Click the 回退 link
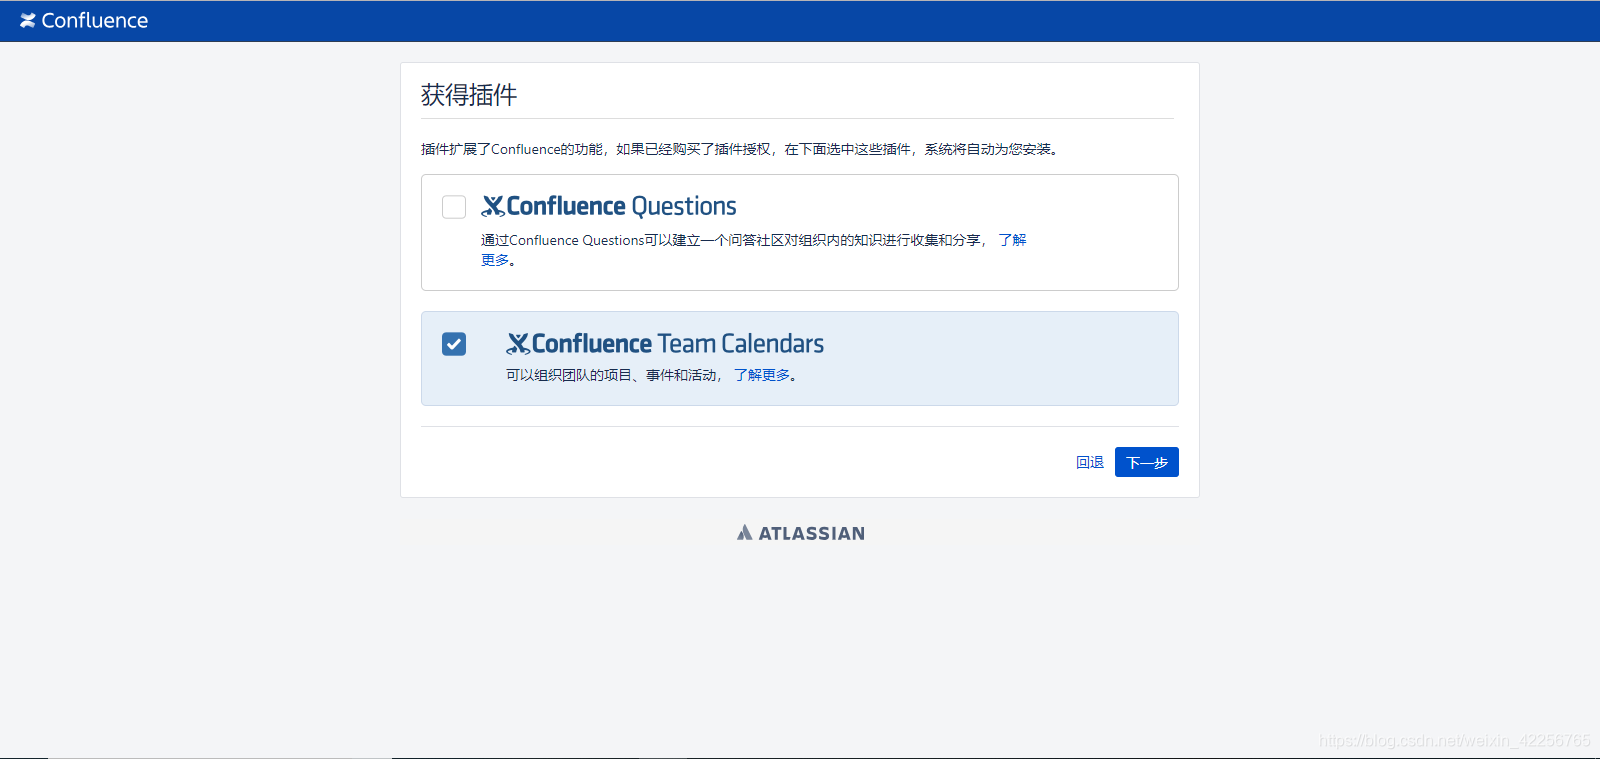 [x=1090, y=462]
